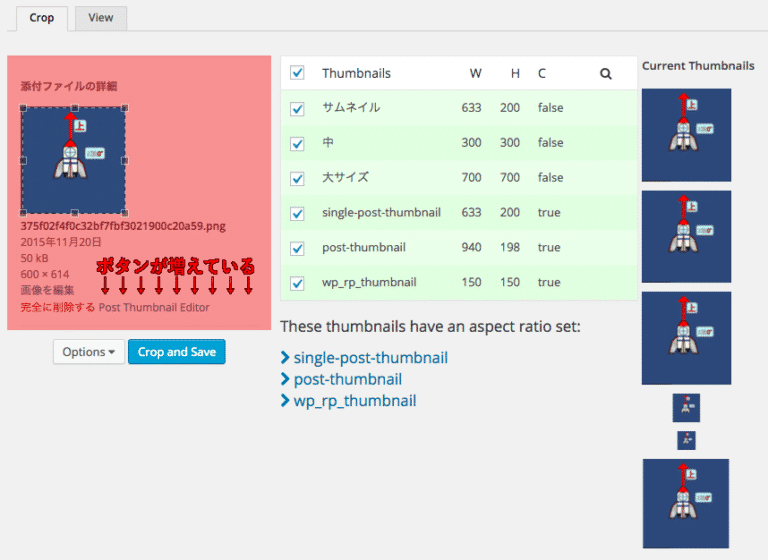
Task: Click height value 198 in post-thumbnail row
Action: [x=509, y=247]
